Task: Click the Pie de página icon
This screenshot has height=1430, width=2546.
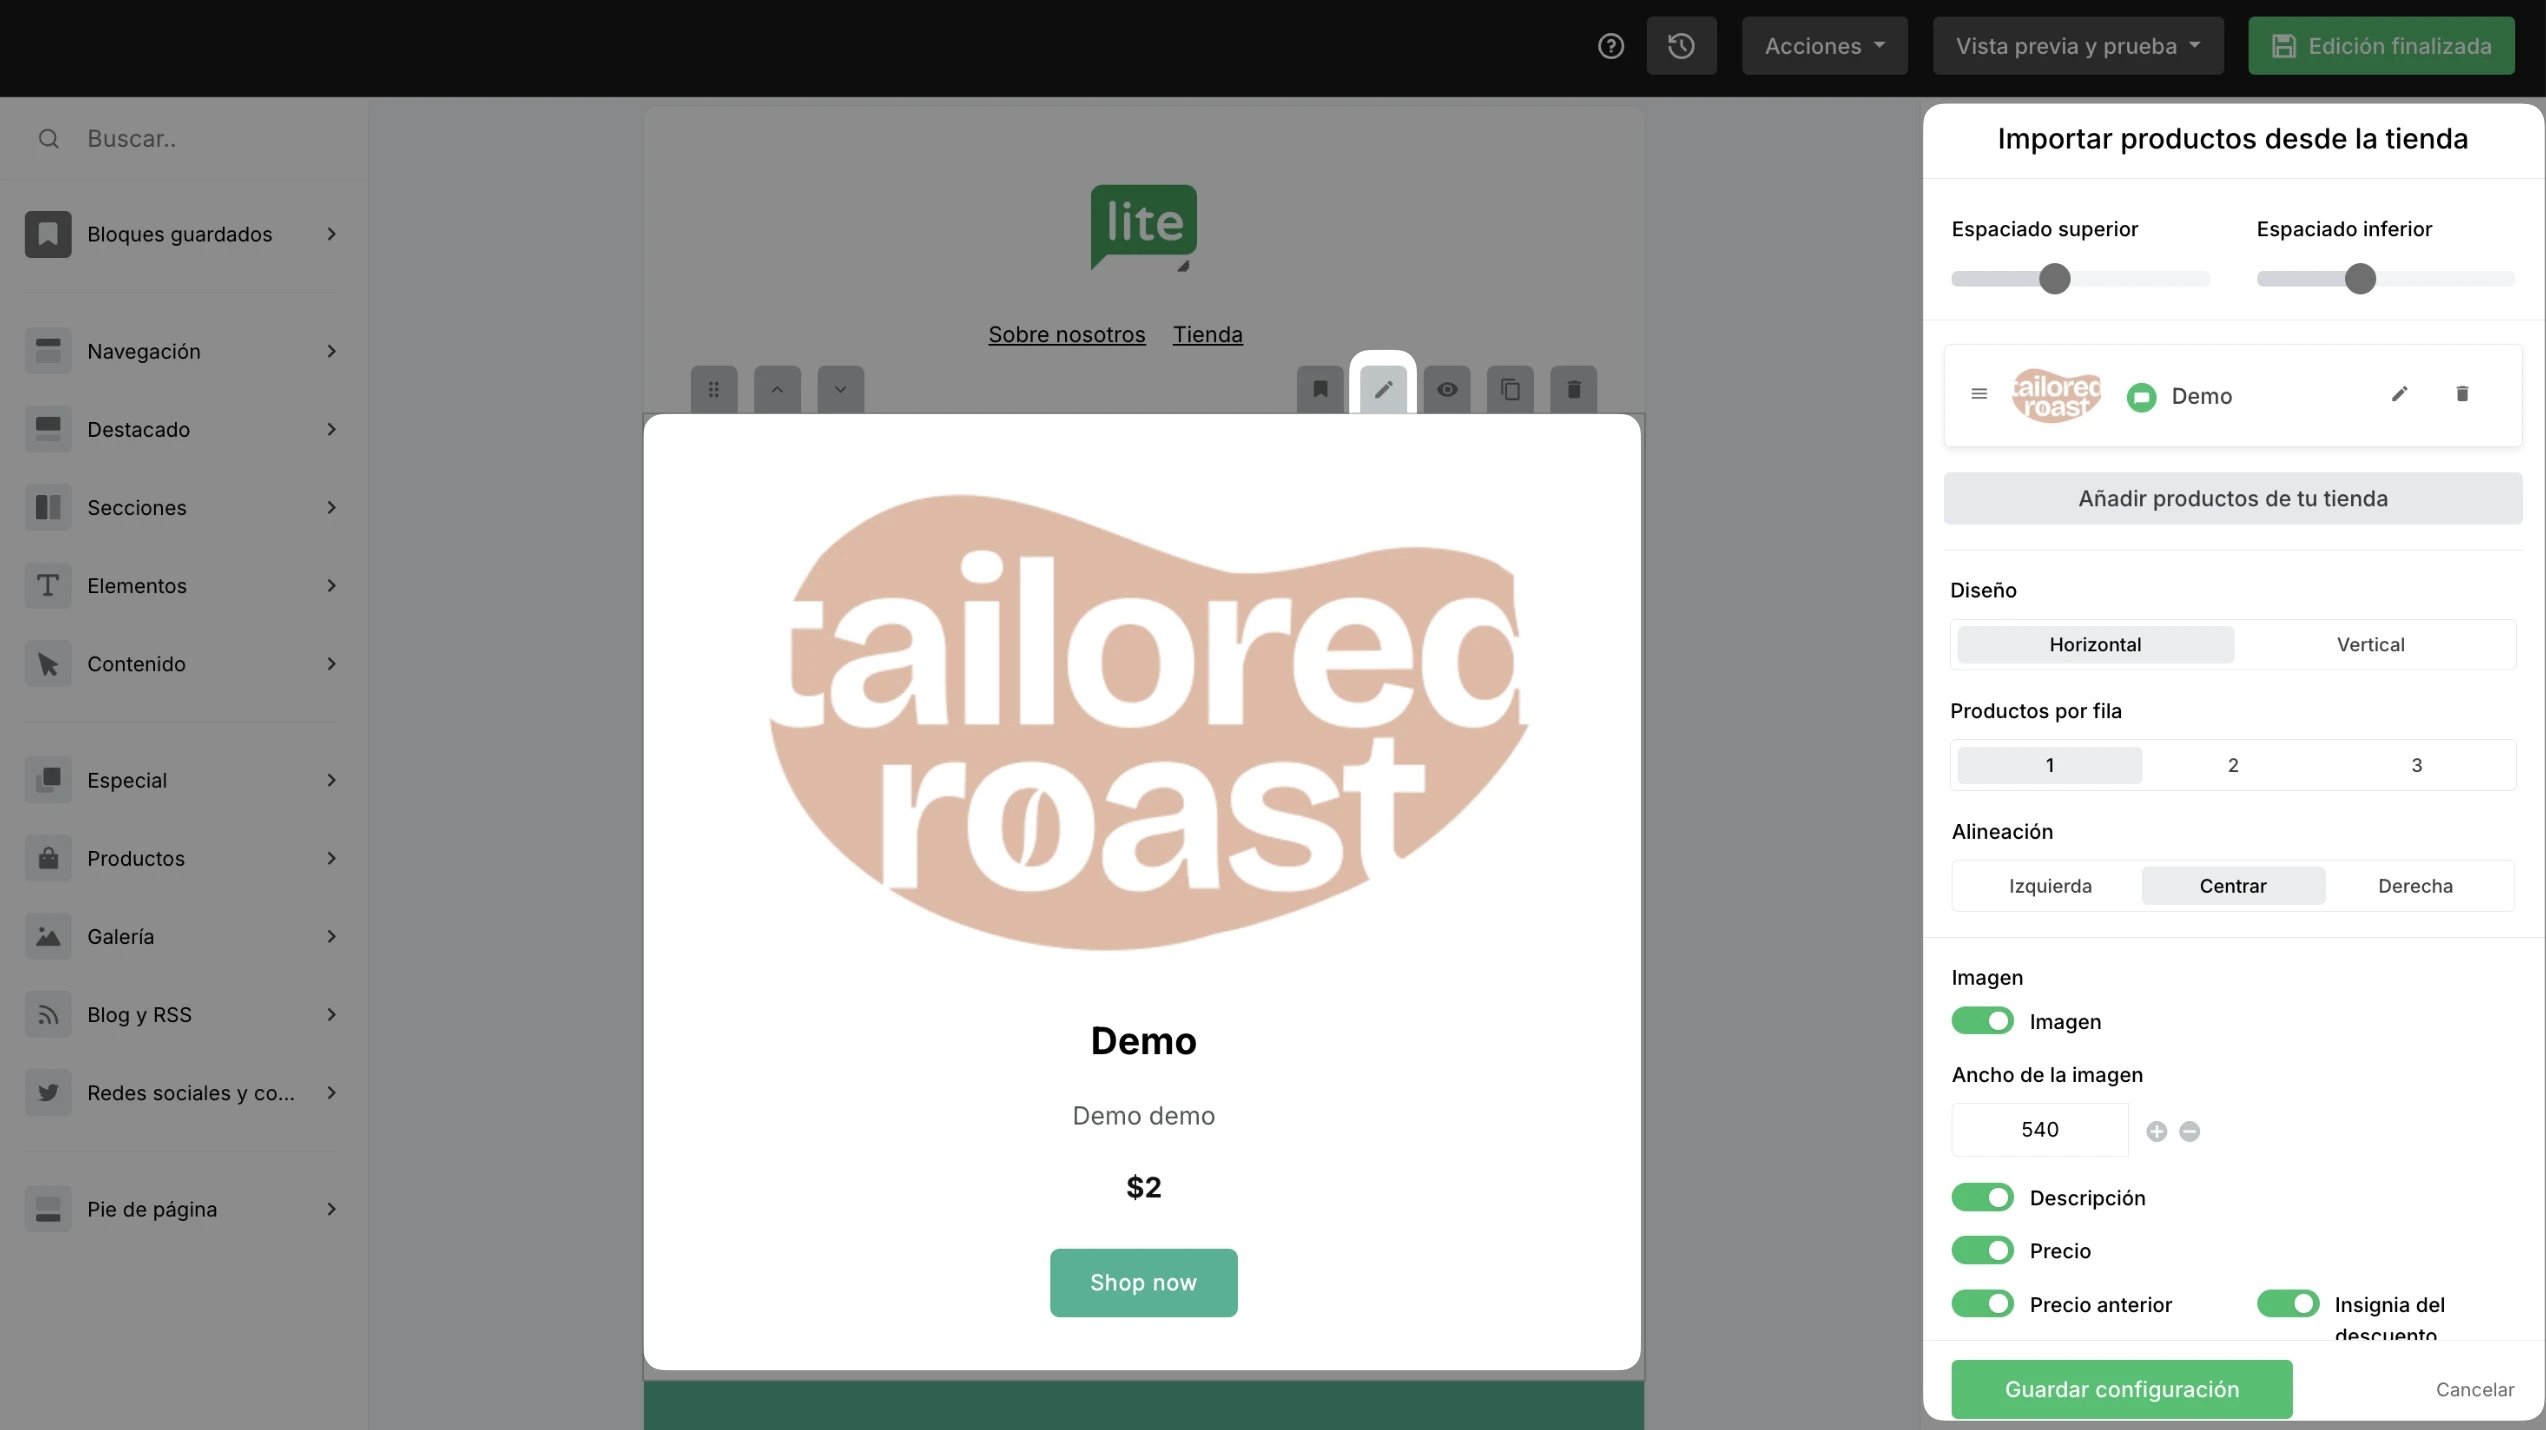Action: click(x=48, y=1209)
